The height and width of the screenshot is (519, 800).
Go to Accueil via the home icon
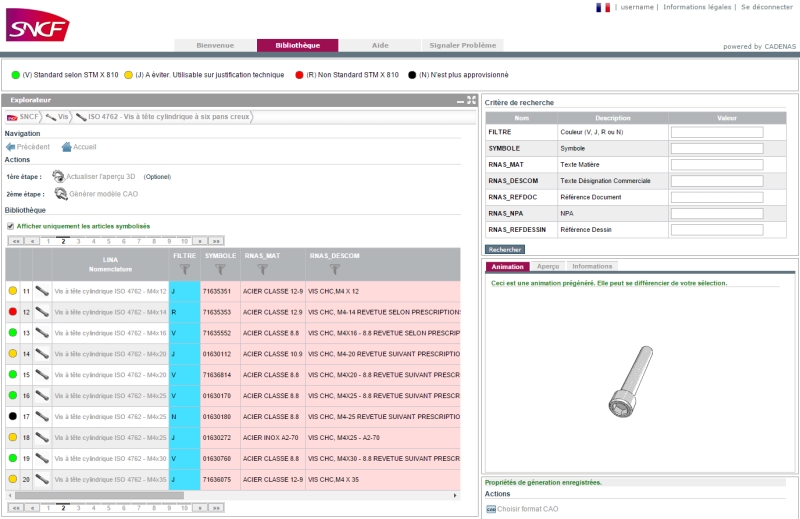(x=66, y=147)
